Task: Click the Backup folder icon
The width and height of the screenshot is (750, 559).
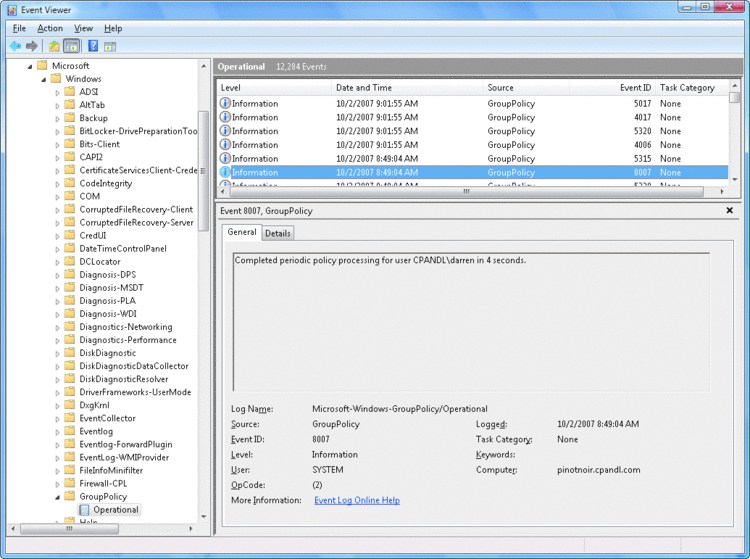Action: coord(70,118)
